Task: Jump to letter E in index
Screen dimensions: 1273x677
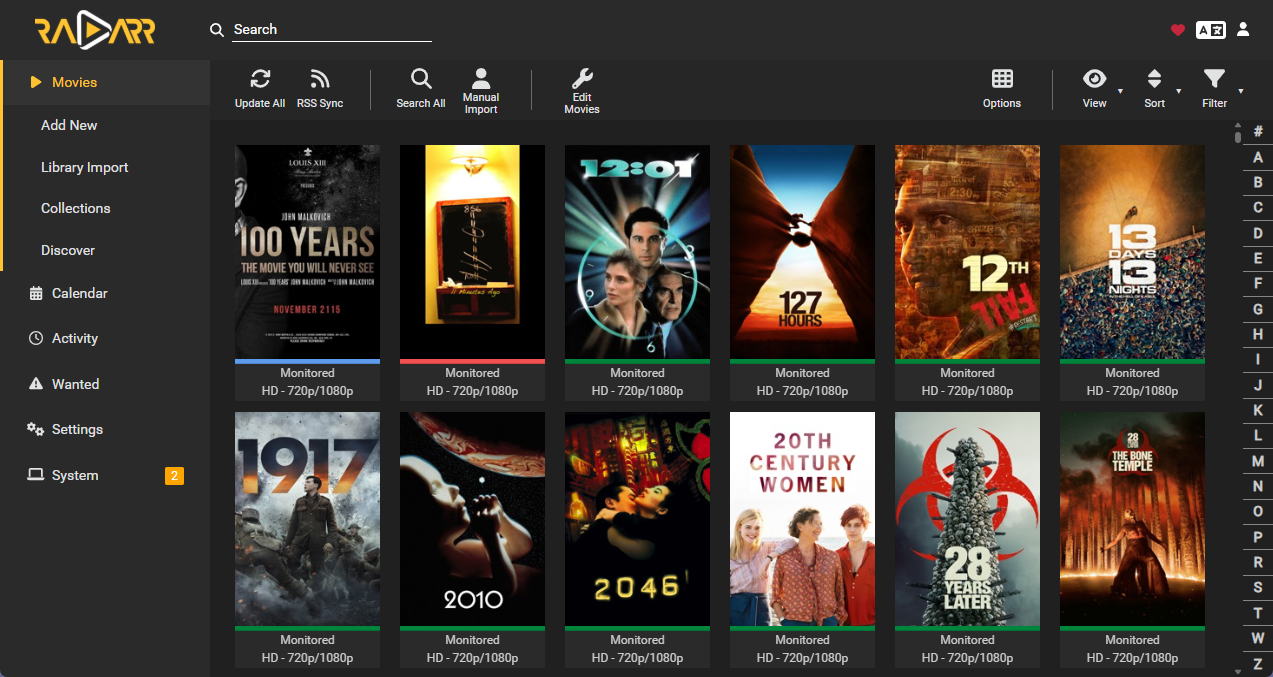Action: (x=1258, y=259)
